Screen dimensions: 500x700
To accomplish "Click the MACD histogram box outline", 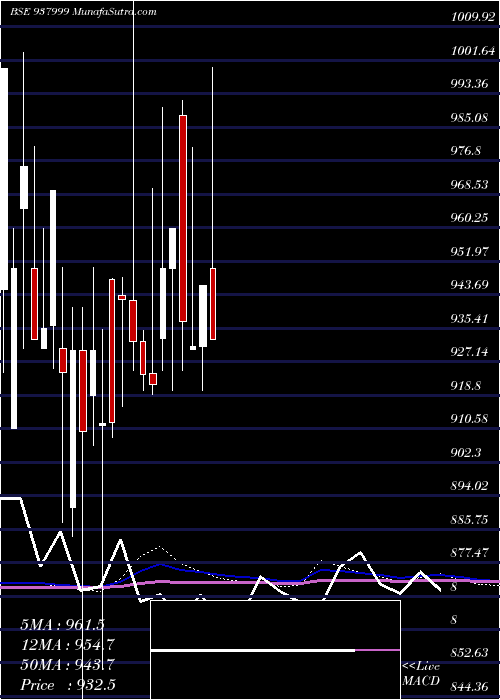I will click(x=275, y=650).
